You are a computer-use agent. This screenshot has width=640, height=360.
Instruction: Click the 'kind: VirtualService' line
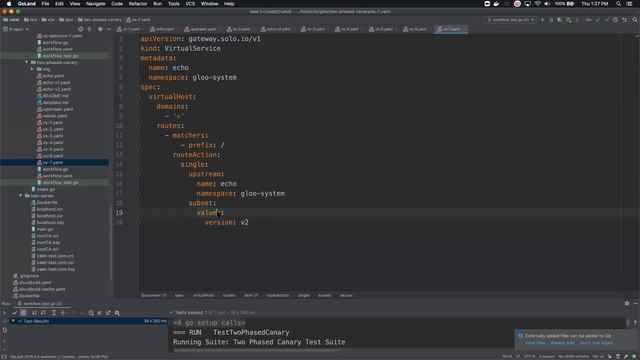click(x=180, y=48)
